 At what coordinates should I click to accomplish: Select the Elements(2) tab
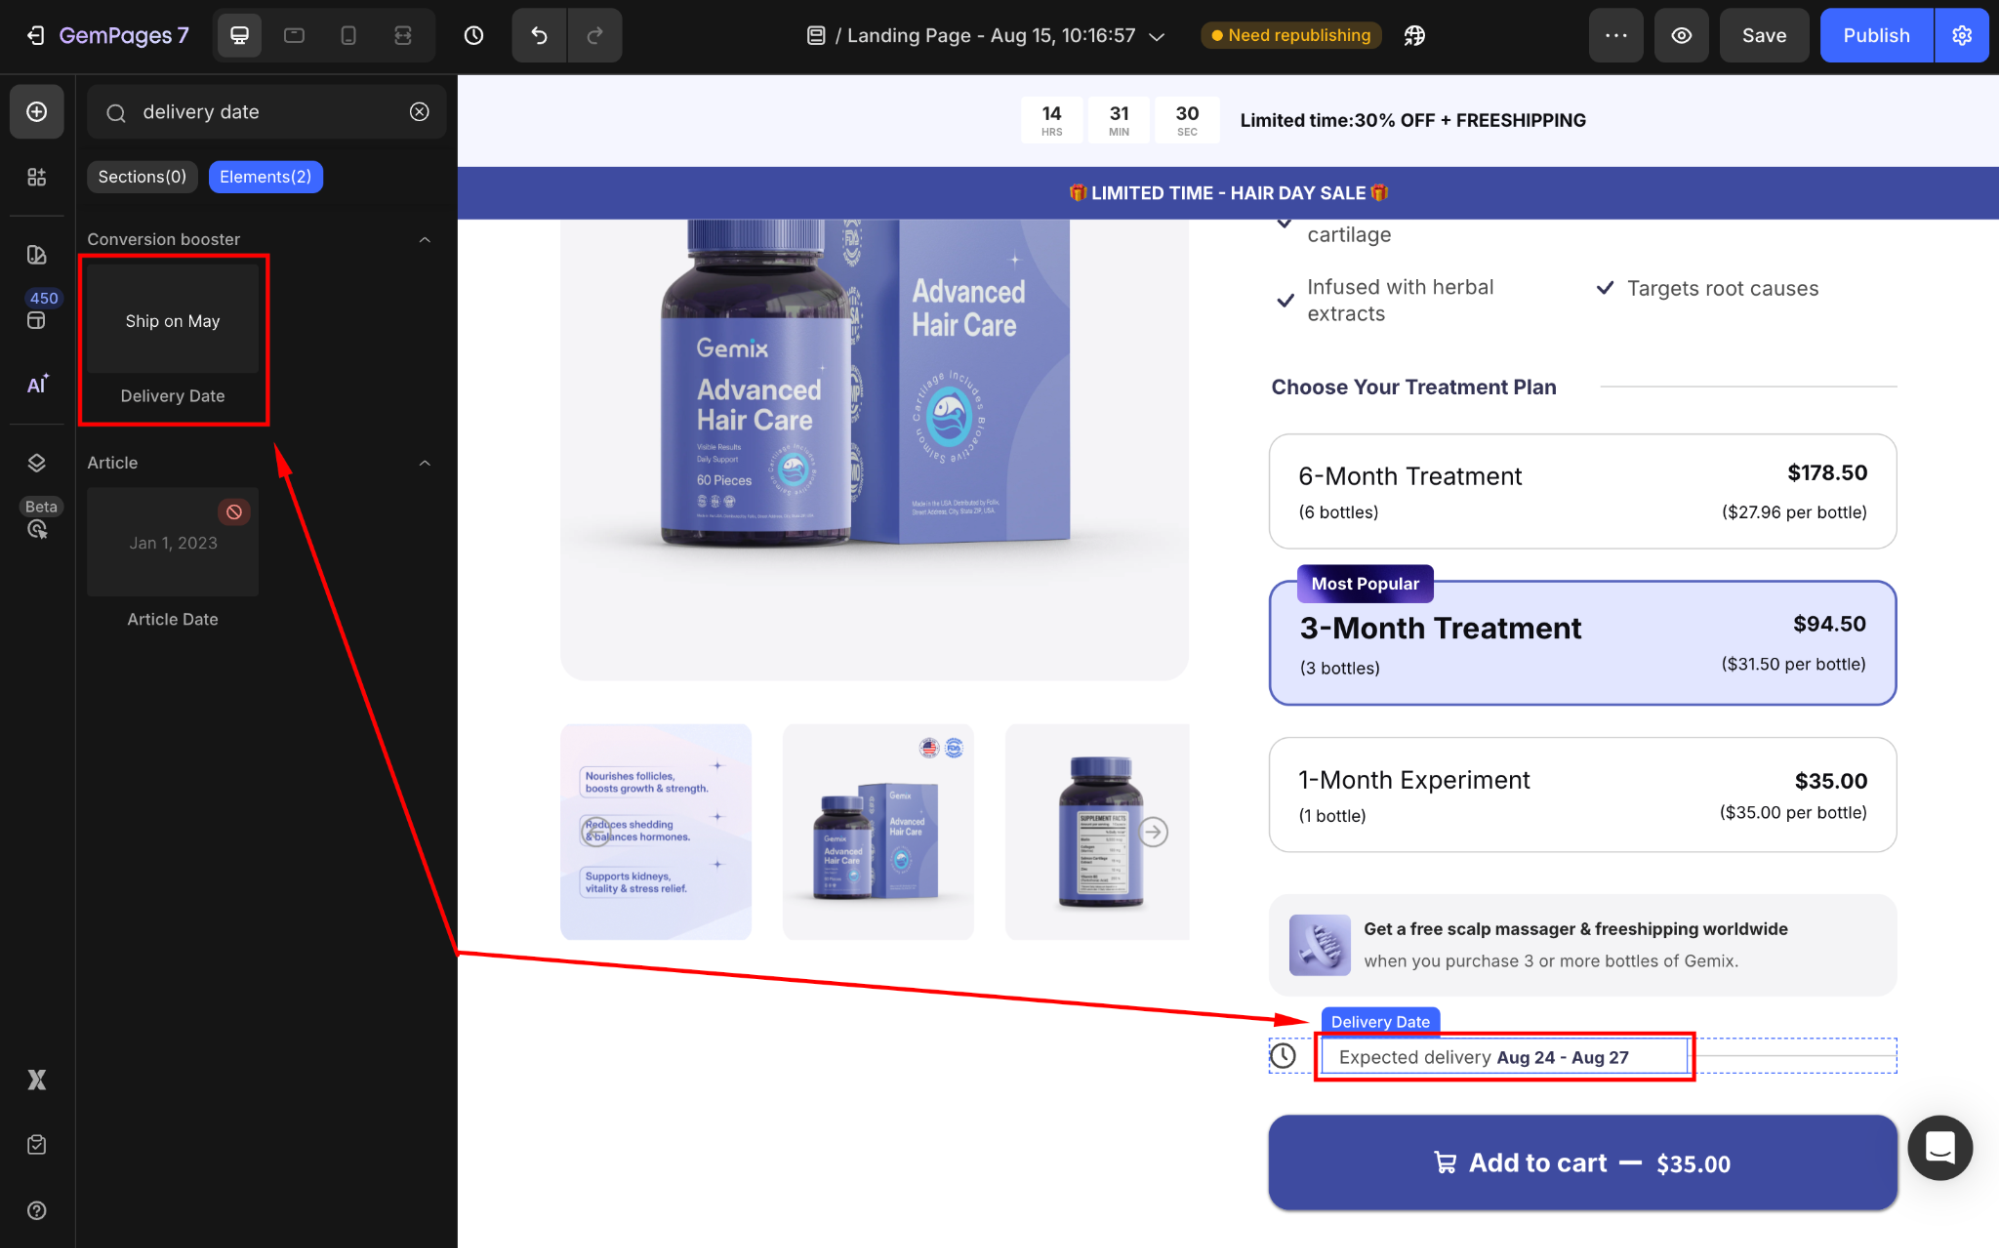[x=265, y=177]
